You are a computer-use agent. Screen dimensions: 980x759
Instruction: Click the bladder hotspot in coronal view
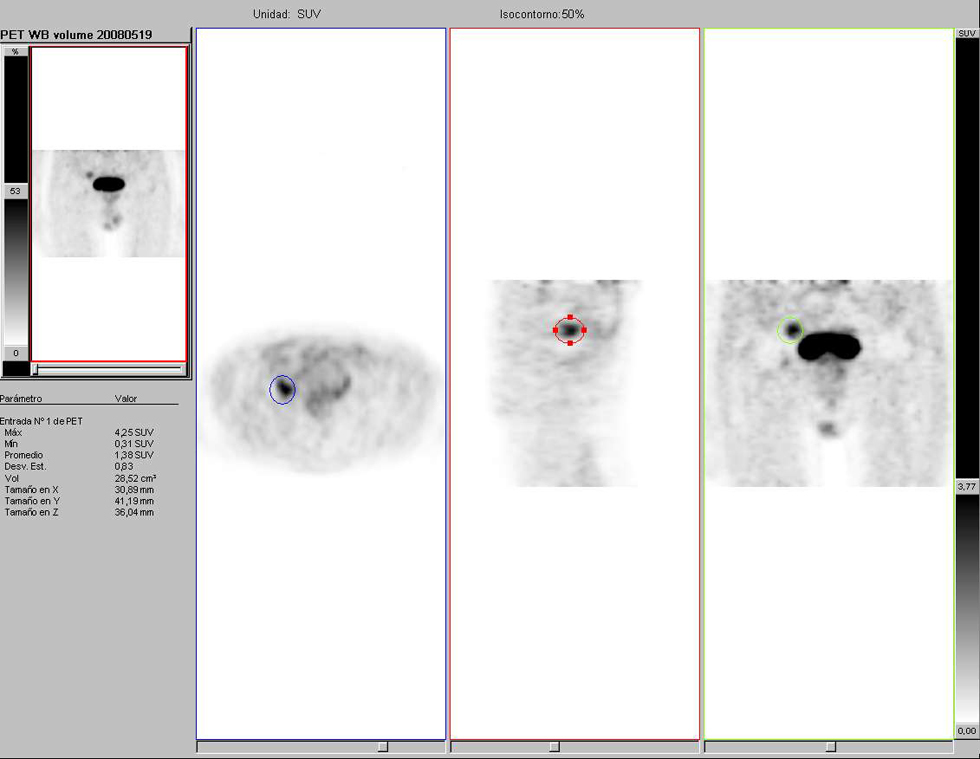(830, 345)
